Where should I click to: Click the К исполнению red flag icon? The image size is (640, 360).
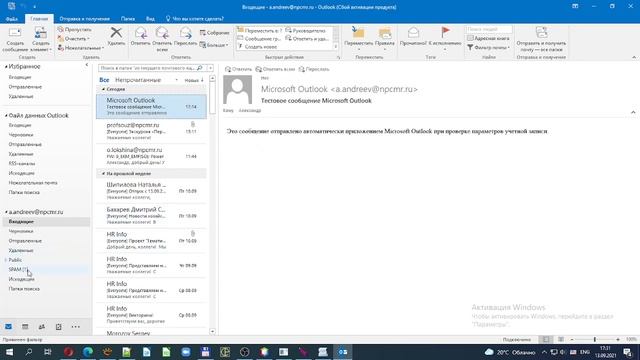445,32
